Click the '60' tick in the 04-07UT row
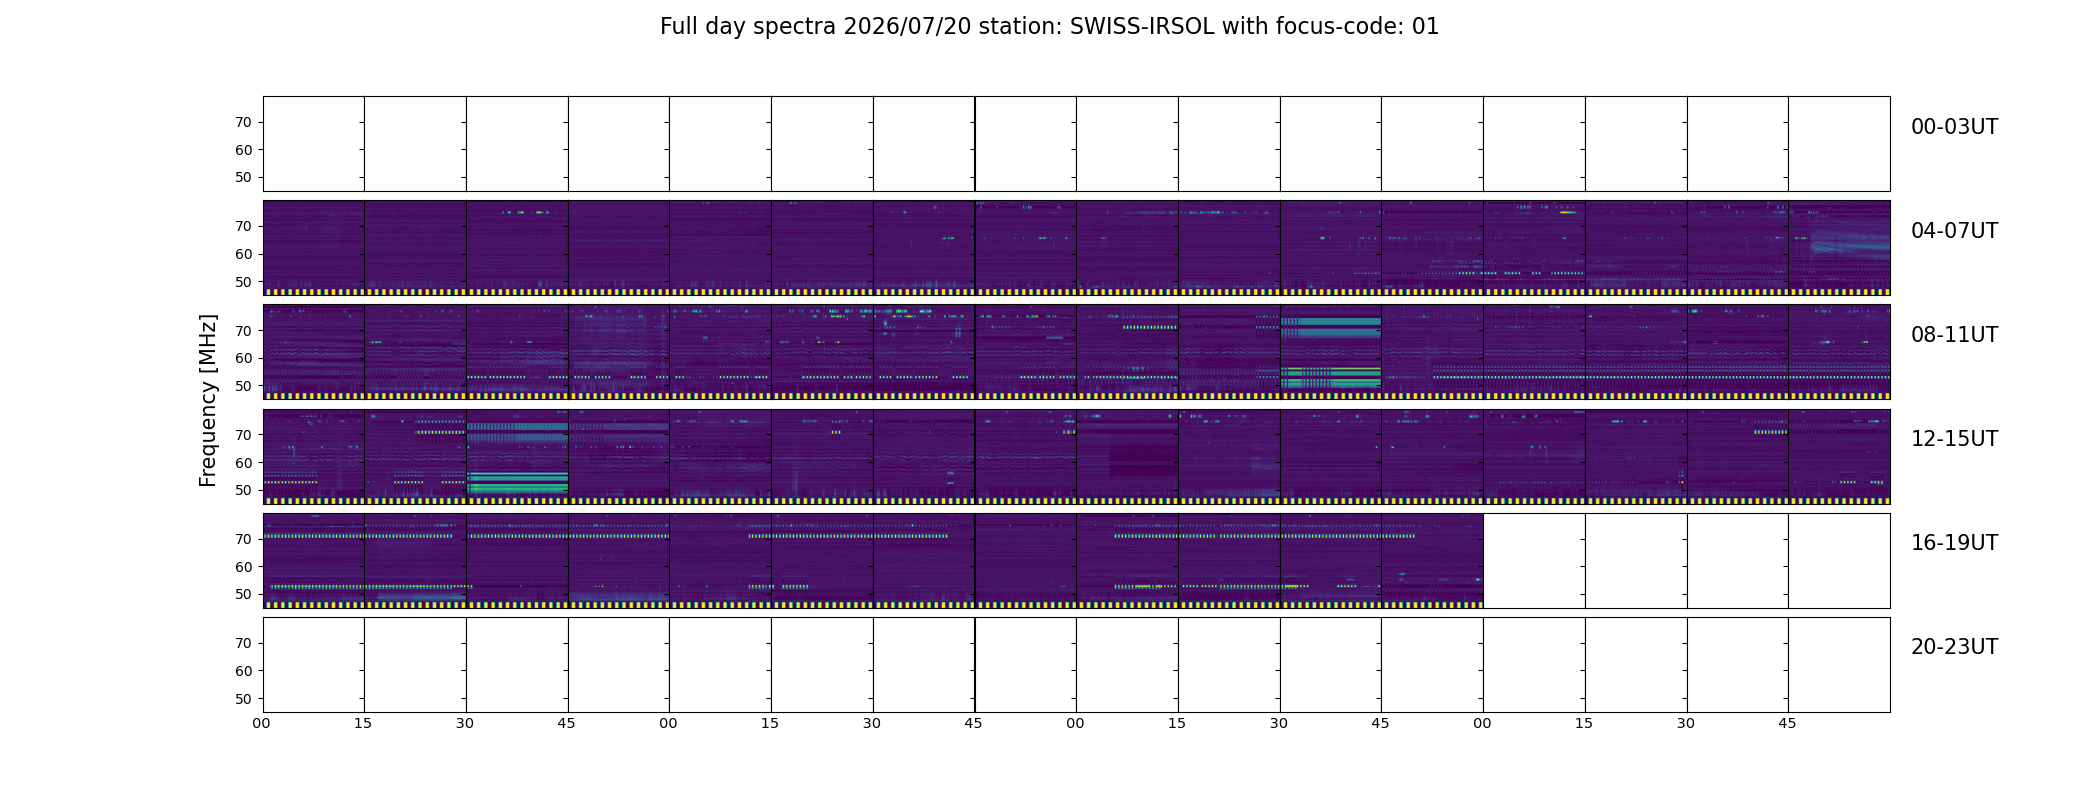The image size is (2100, 800). [x=243, y=254]
